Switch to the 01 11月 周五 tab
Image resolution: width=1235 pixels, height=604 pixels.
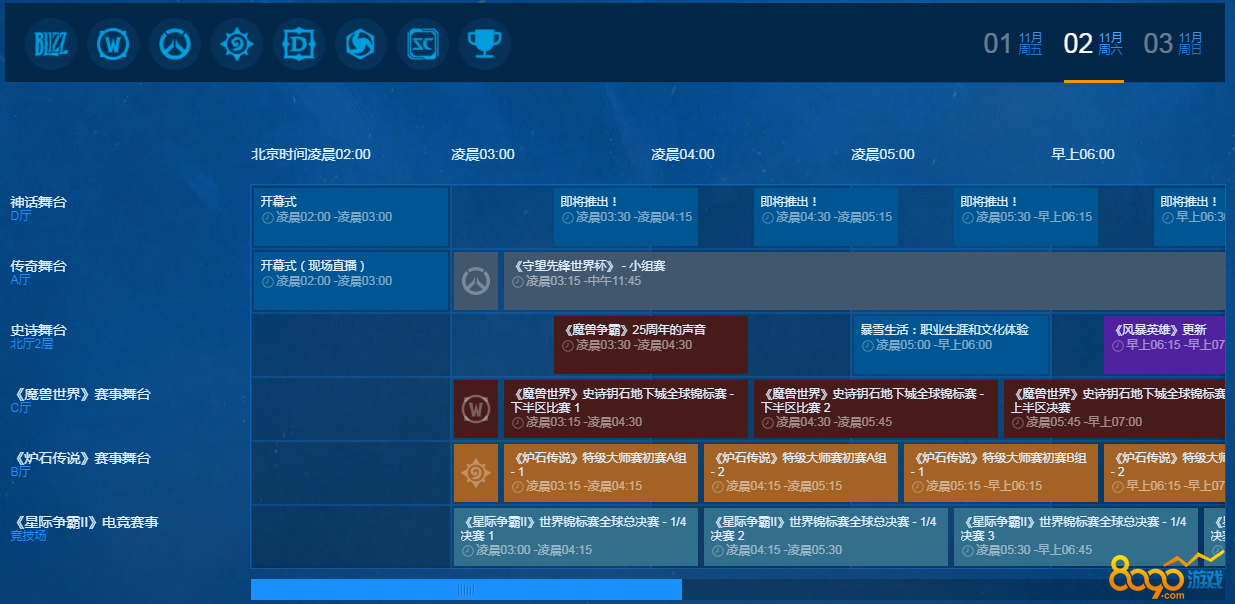point(1013,43)
